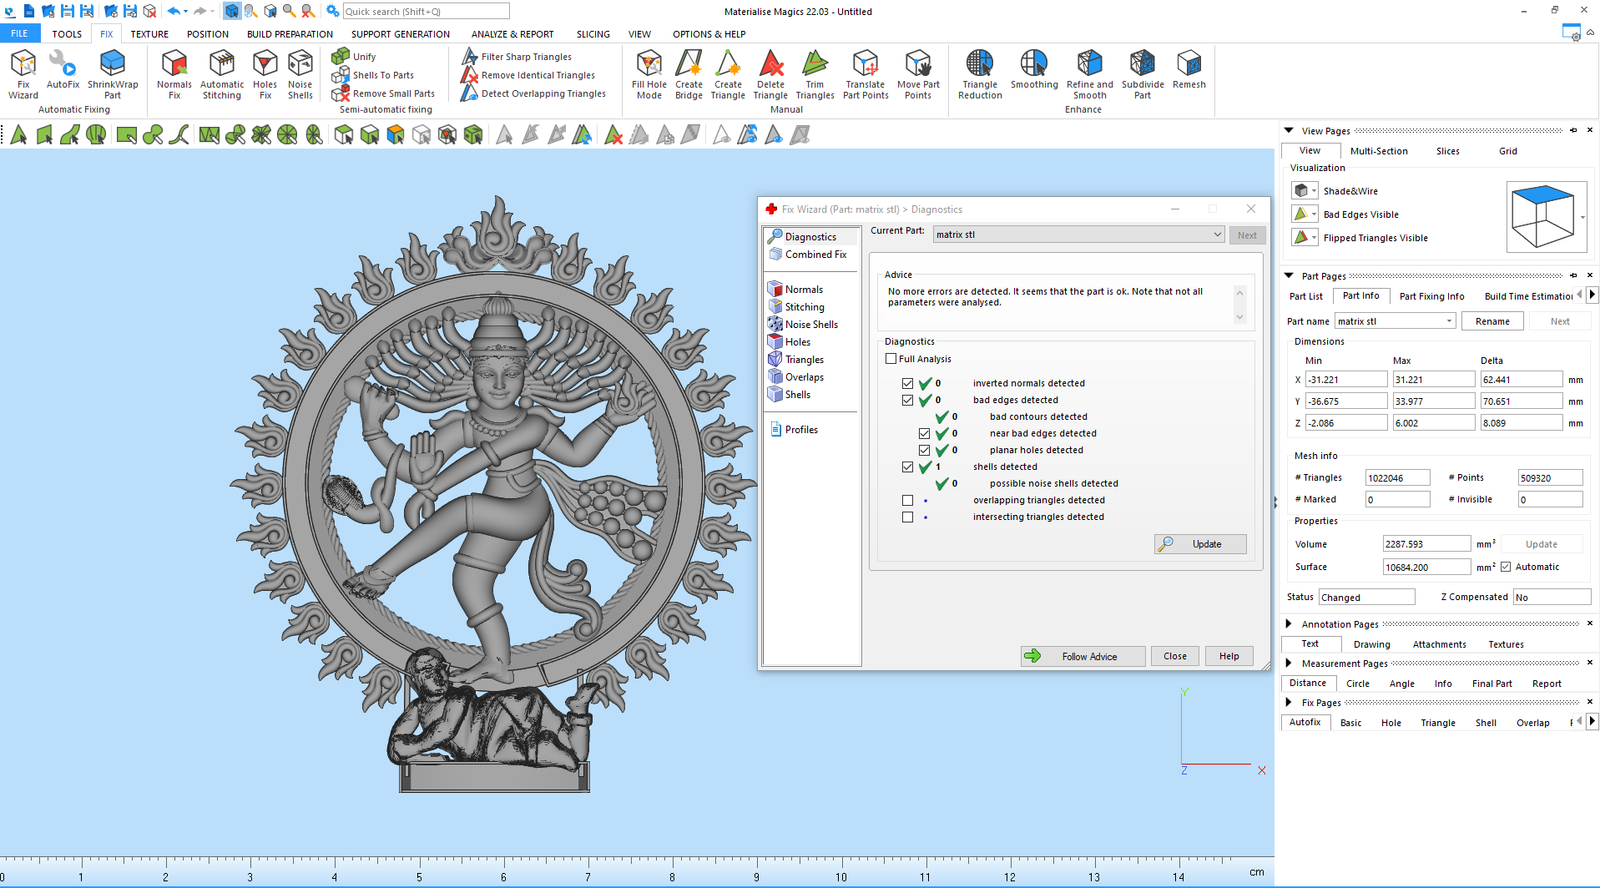Screen dimensions: 1600x888
Task: Click the Normals Fix icon
Action: tap(174, 74)
